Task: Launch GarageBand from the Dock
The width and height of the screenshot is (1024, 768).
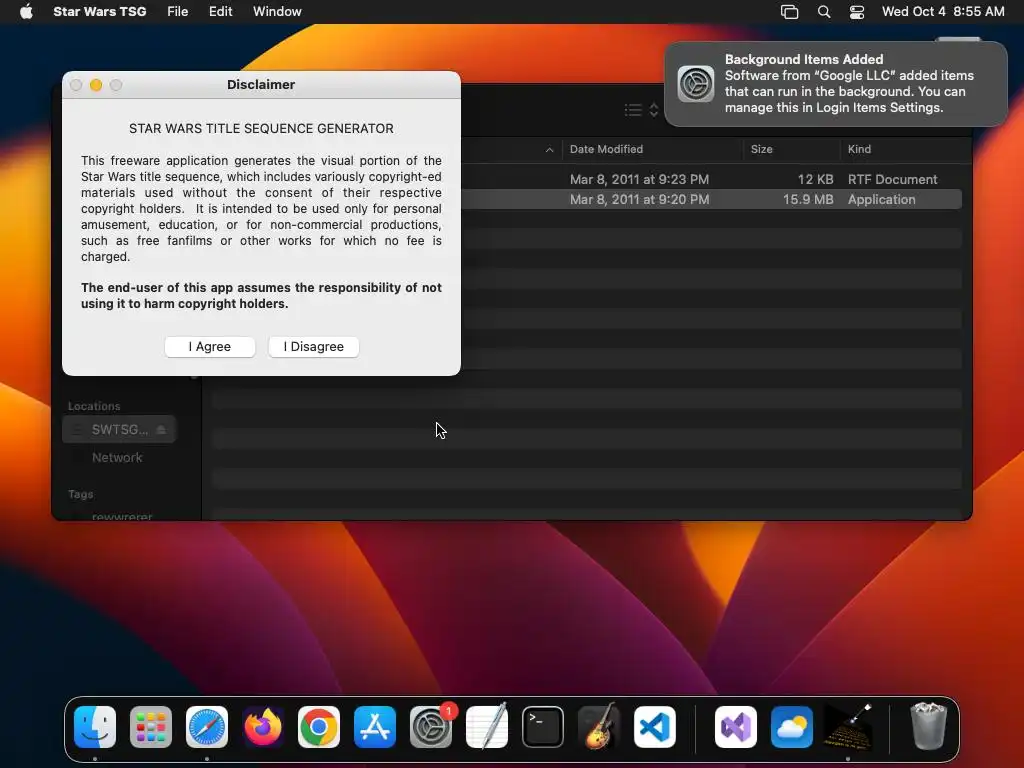Action: [x=599, y=727]
